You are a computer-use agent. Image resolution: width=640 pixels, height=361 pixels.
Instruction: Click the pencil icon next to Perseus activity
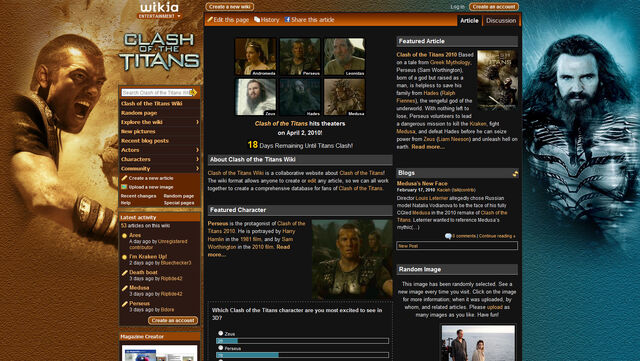(124, 304)
